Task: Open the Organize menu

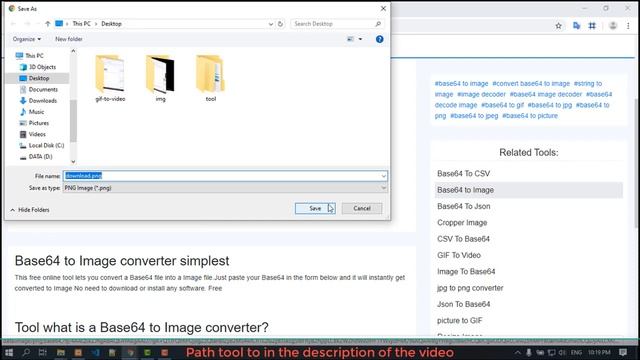Action: (27, 39)
